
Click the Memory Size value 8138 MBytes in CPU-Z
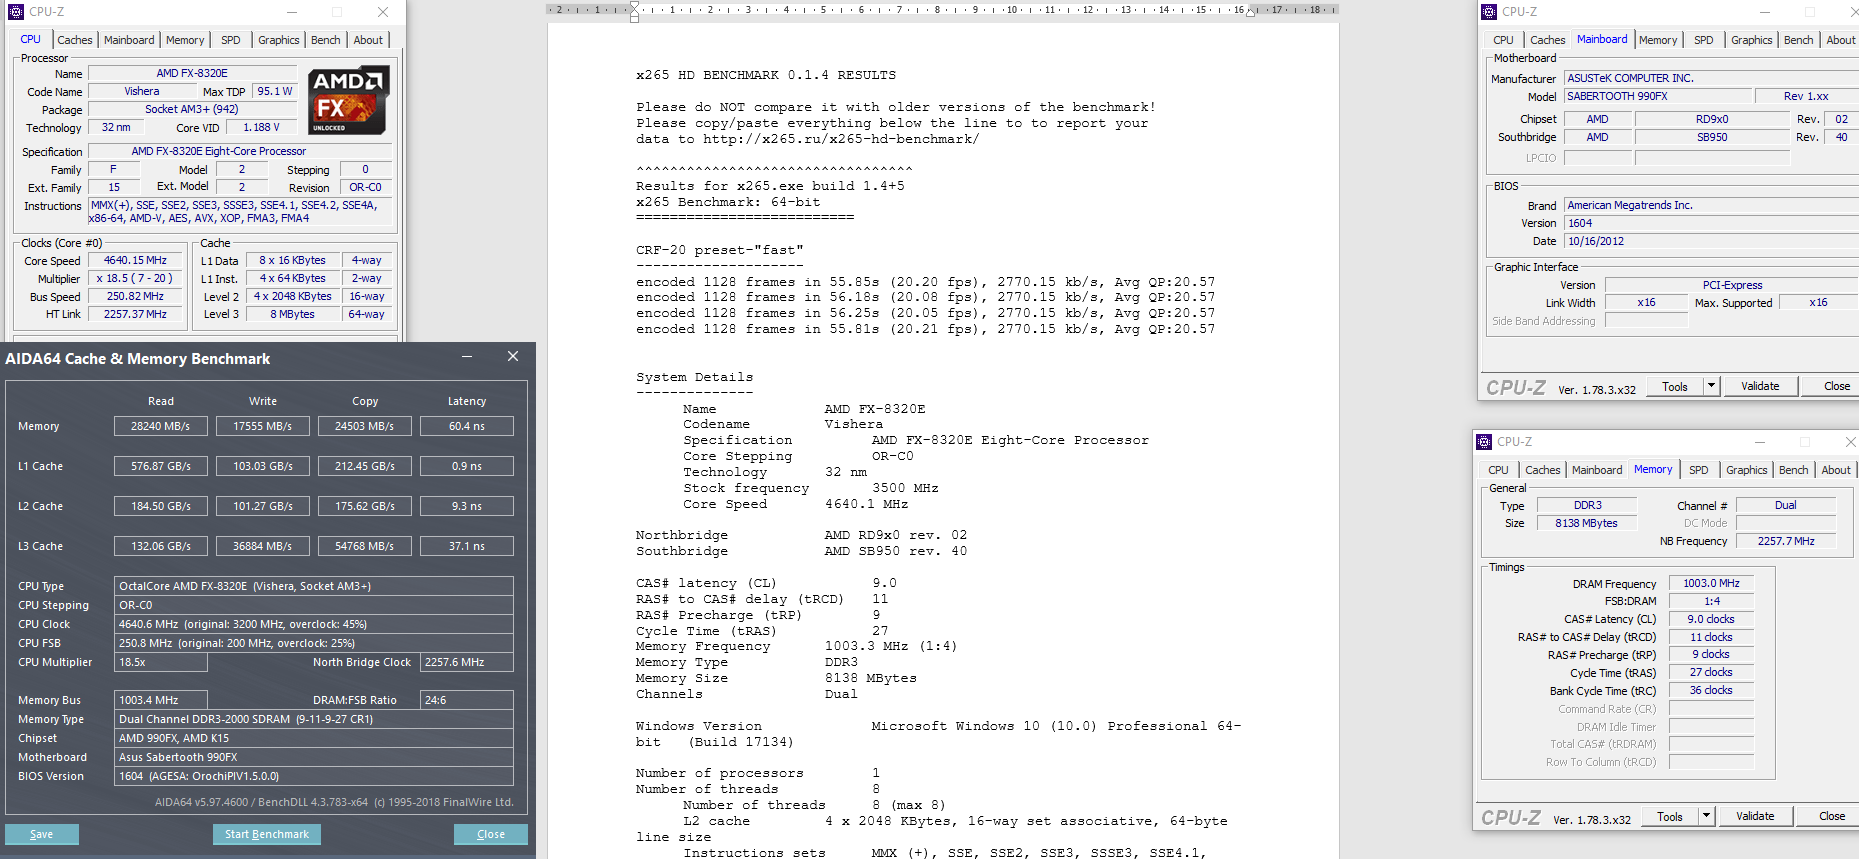(1586, 523)
